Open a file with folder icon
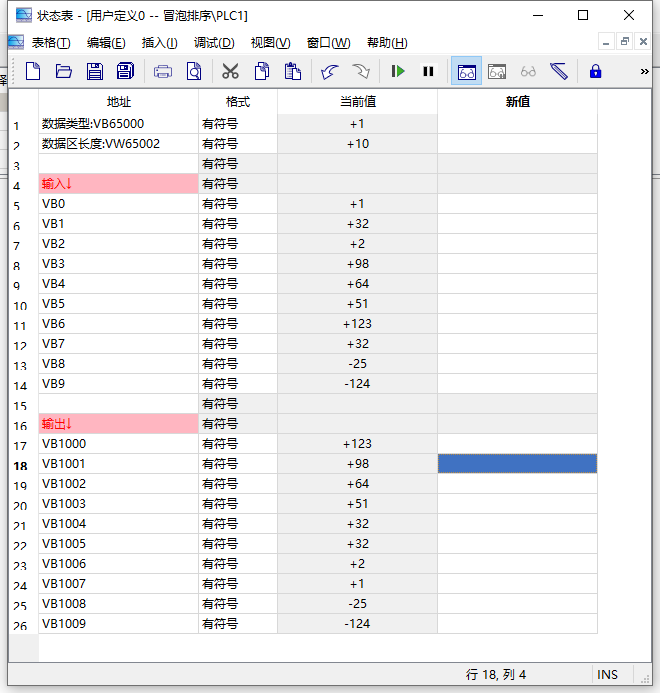The height and width of the screenshot is (693, 660). (64, 71)
